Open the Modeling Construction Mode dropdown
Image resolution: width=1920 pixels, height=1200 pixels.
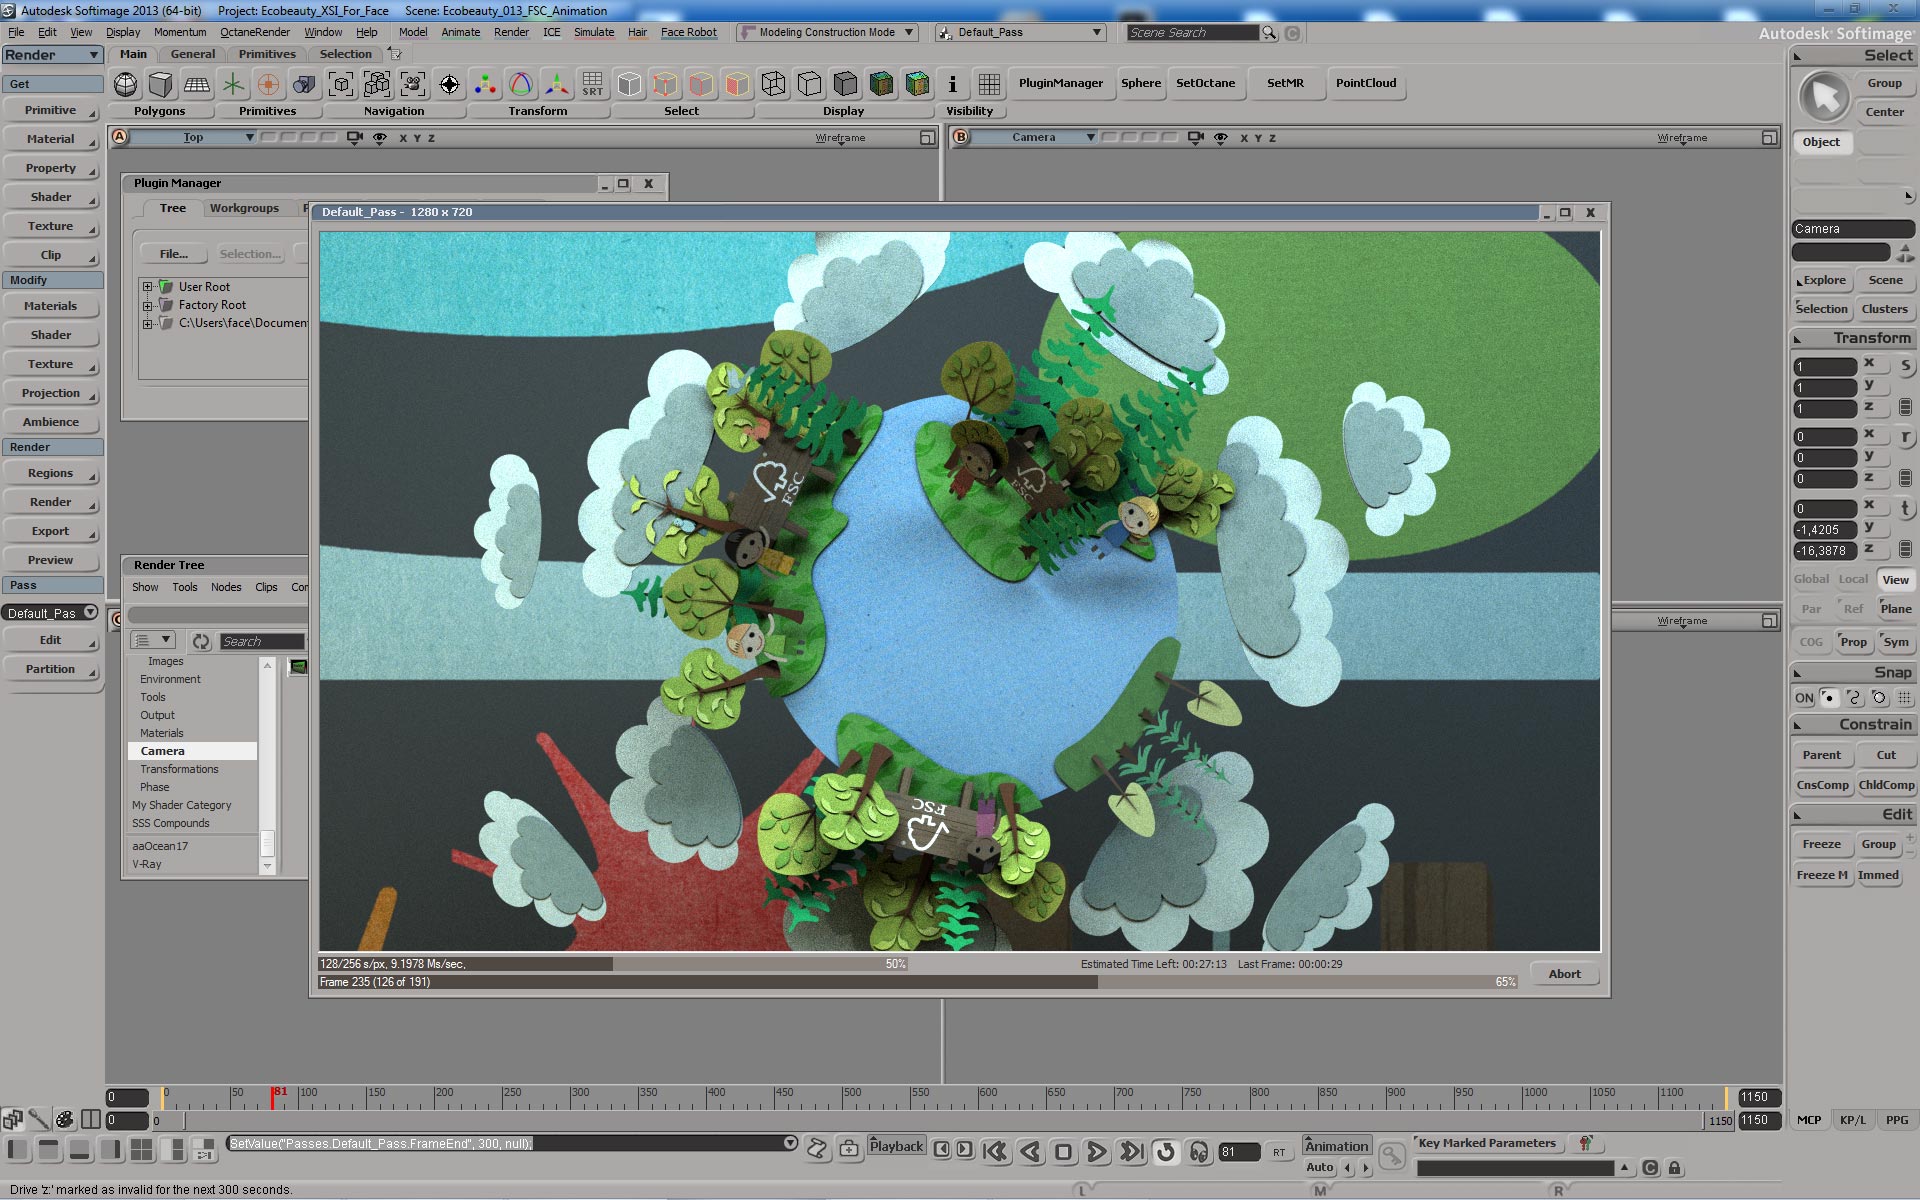pyautogui.click(x=909, y=32)
